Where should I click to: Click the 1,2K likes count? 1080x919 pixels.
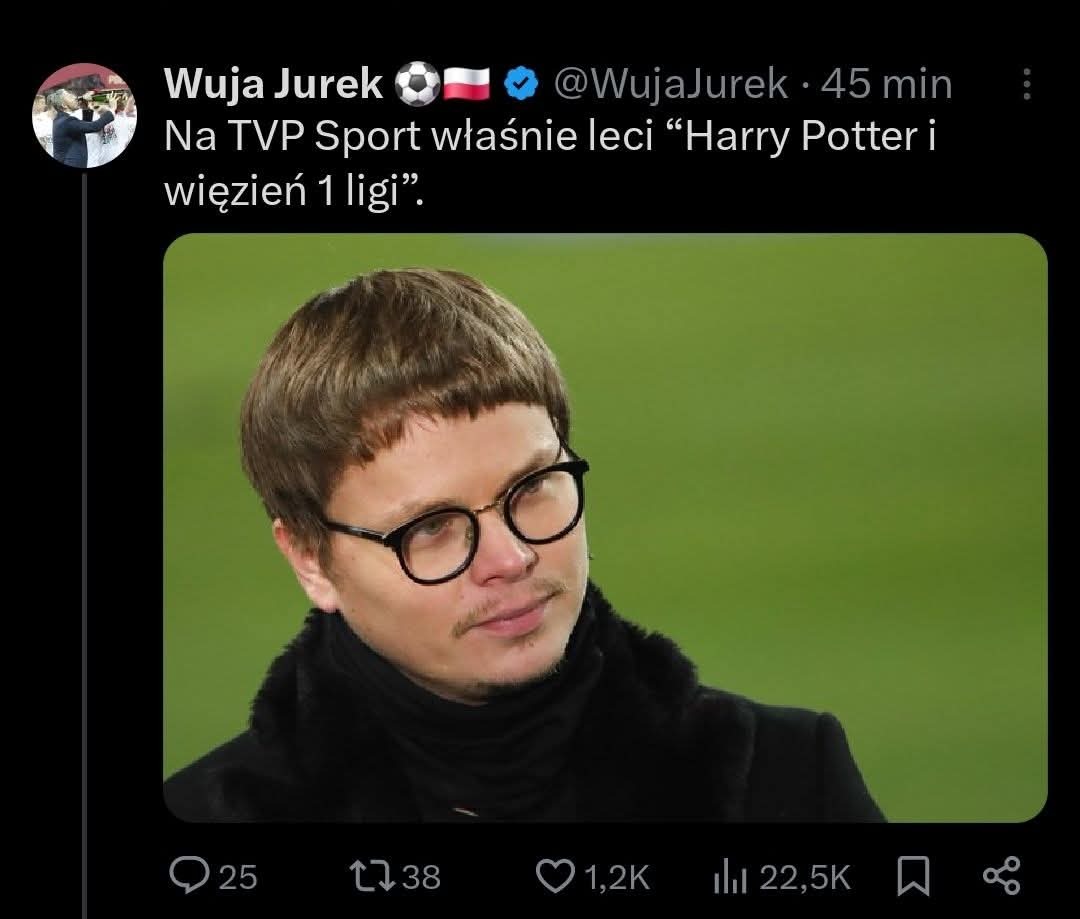(615, 878)
